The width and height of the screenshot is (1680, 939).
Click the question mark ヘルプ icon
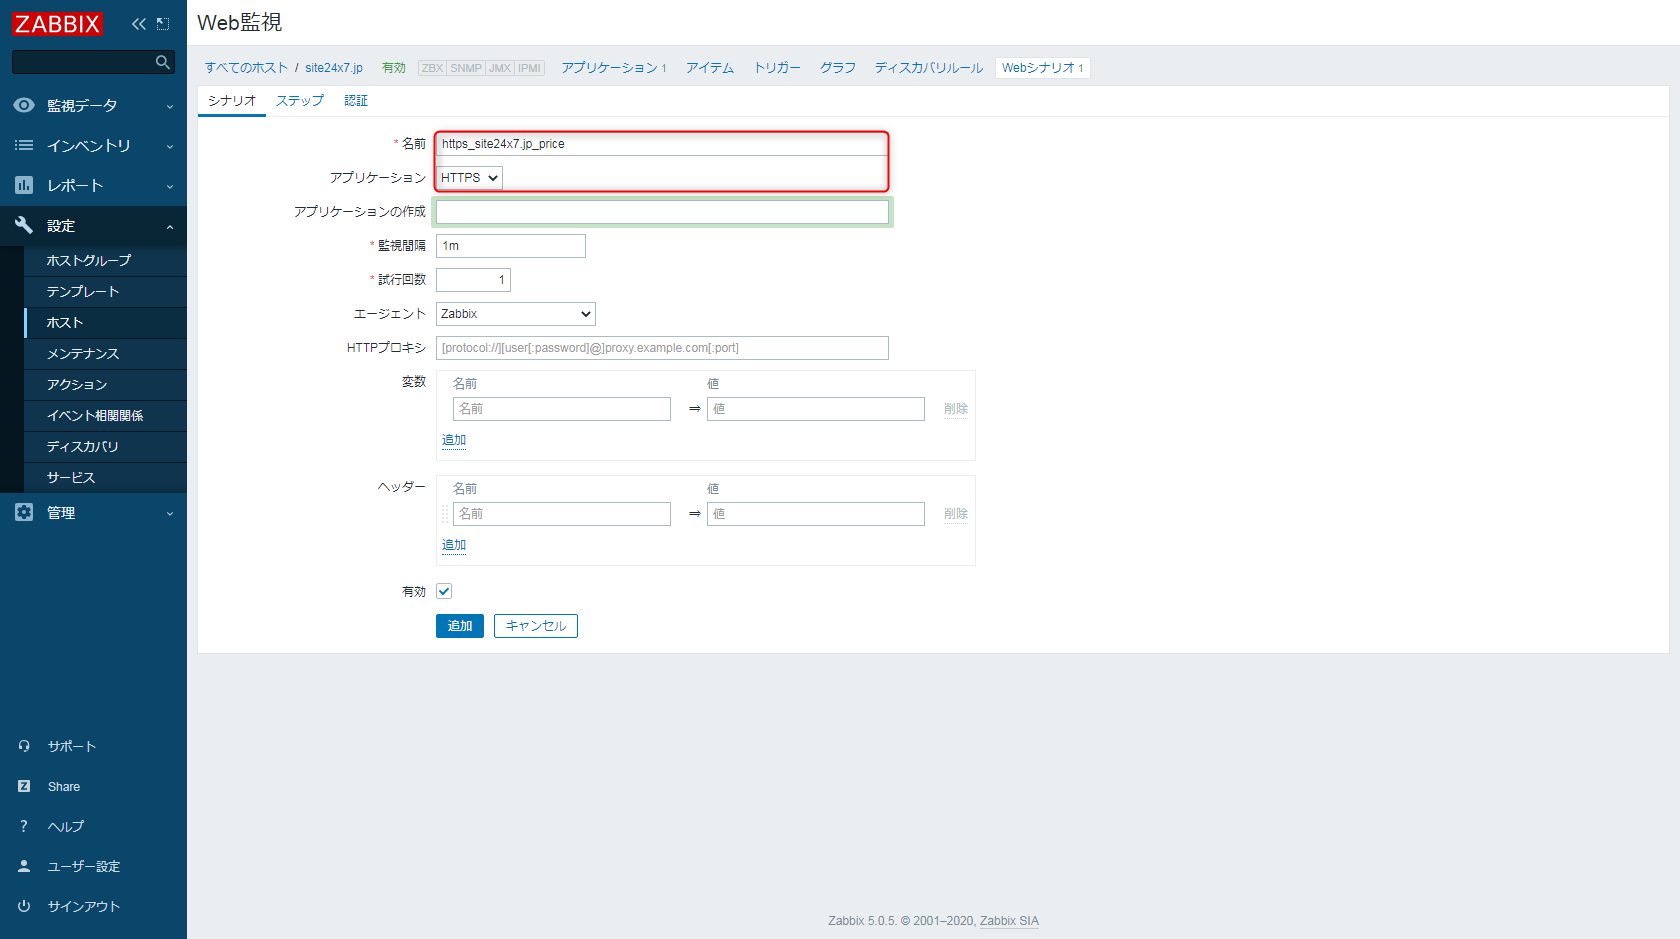coord(24,826)
